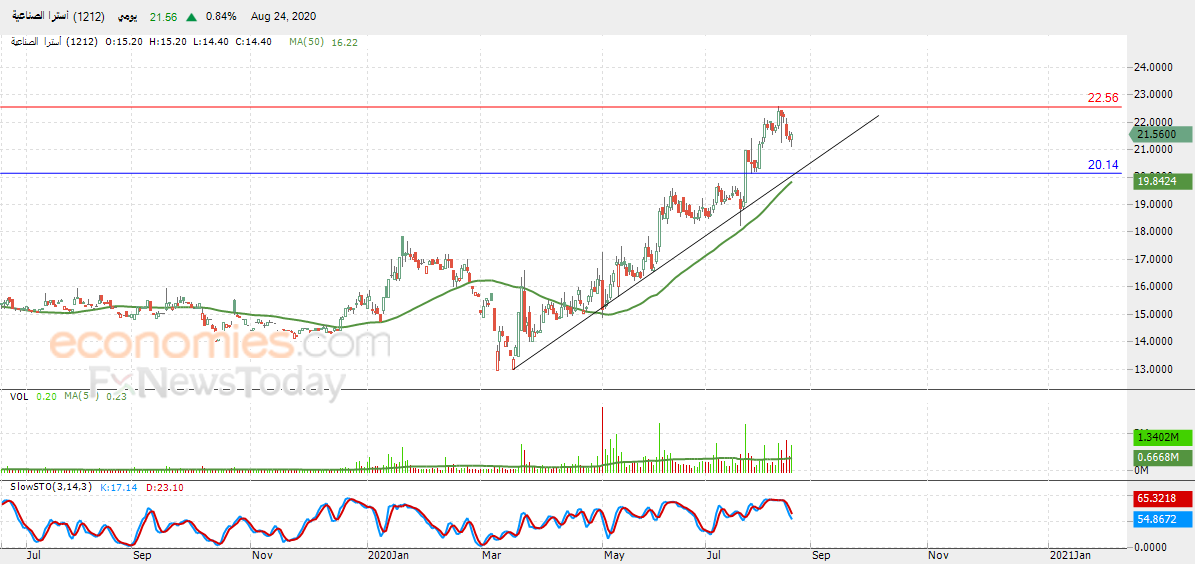Screen dimensions: 1195x564
Task: Click the green 1.3402M volume tag
Action: tap(1160, 437)
